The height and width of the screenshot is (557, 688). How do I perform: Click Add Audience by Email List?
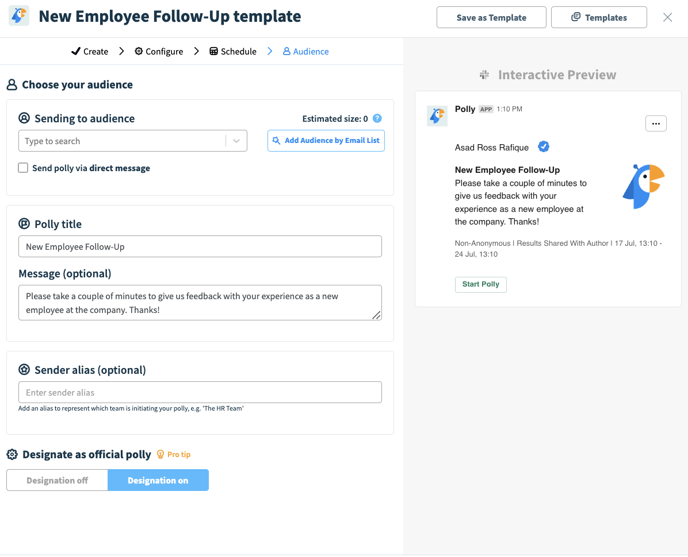(x=326, y=140)
